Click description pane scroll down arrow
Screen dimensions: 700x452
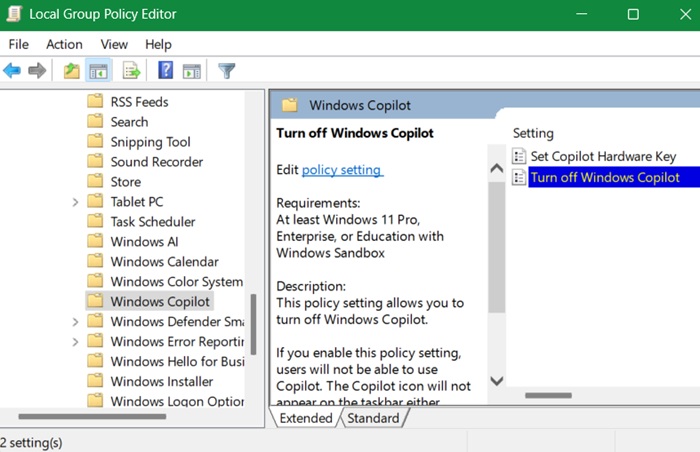coord(496,381)
